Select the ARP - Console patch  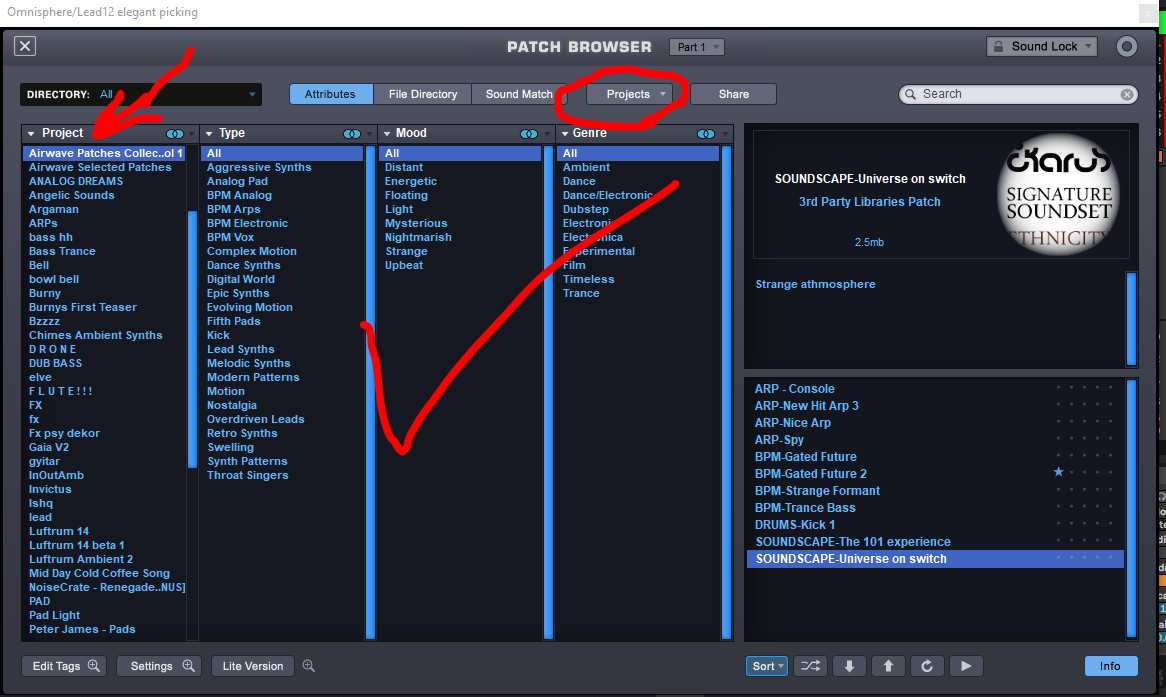(795, 389)
